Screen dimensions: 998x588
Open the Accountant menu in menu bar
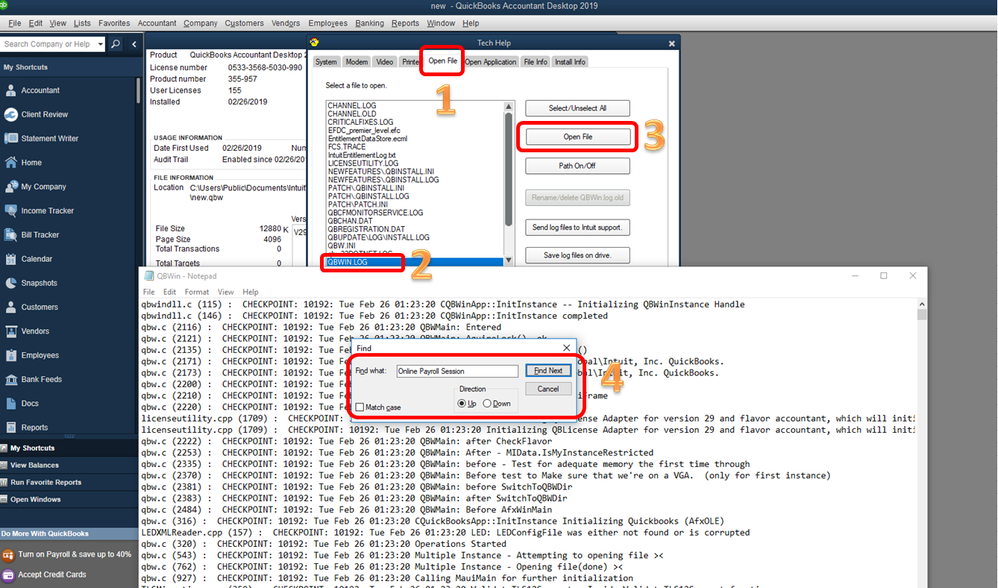pyautogui.click(x=157, y=23)
